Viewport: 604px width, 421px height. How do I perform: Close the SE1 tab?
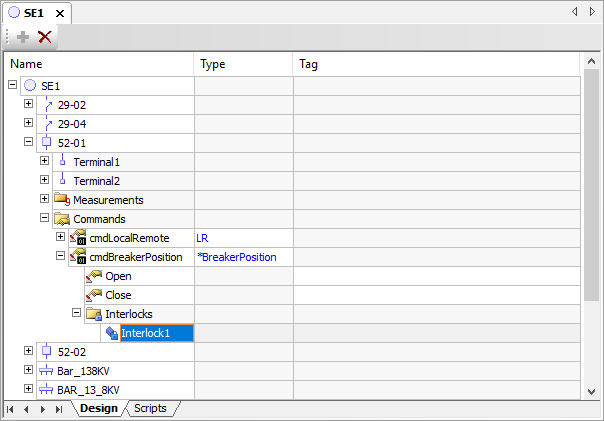[59, 13]
